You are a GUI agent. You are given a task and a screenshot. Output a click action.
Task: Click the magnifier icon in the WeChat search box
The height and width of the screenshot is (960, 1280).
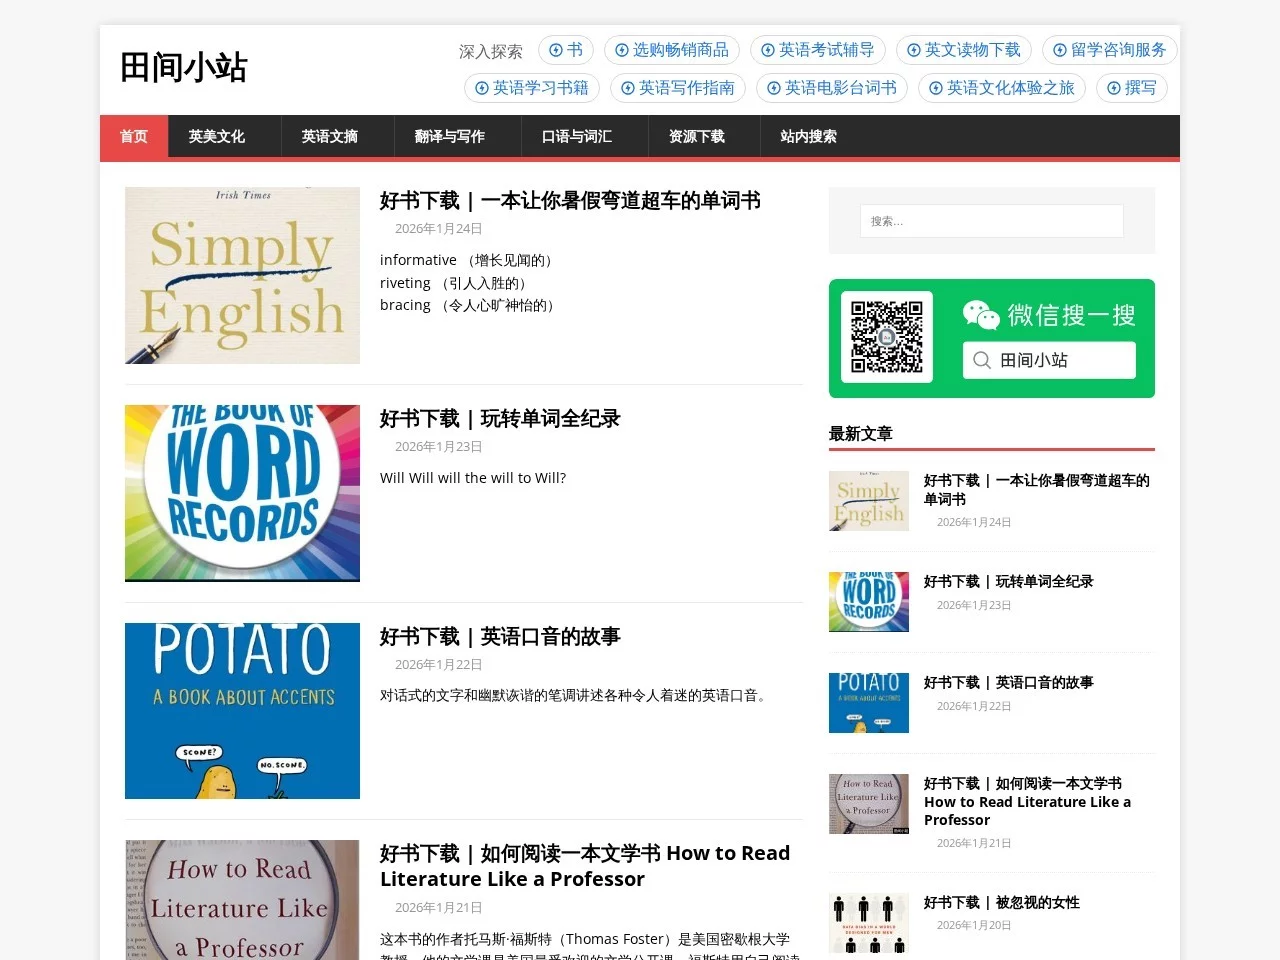point(982,360)
